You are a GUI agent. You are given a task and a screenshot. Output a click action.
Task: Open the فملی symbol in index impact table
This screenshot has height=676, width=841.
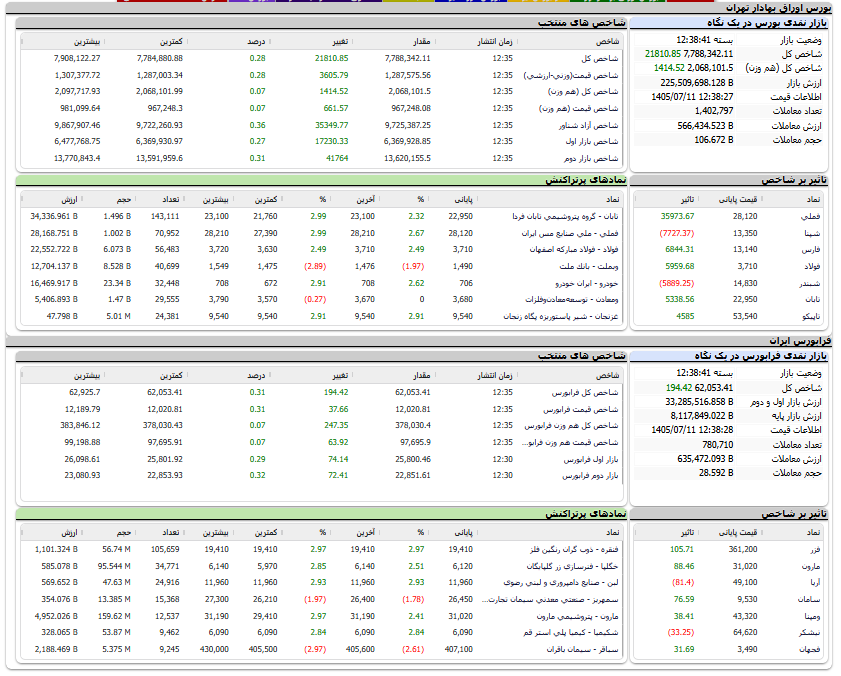tap(813, 216)
